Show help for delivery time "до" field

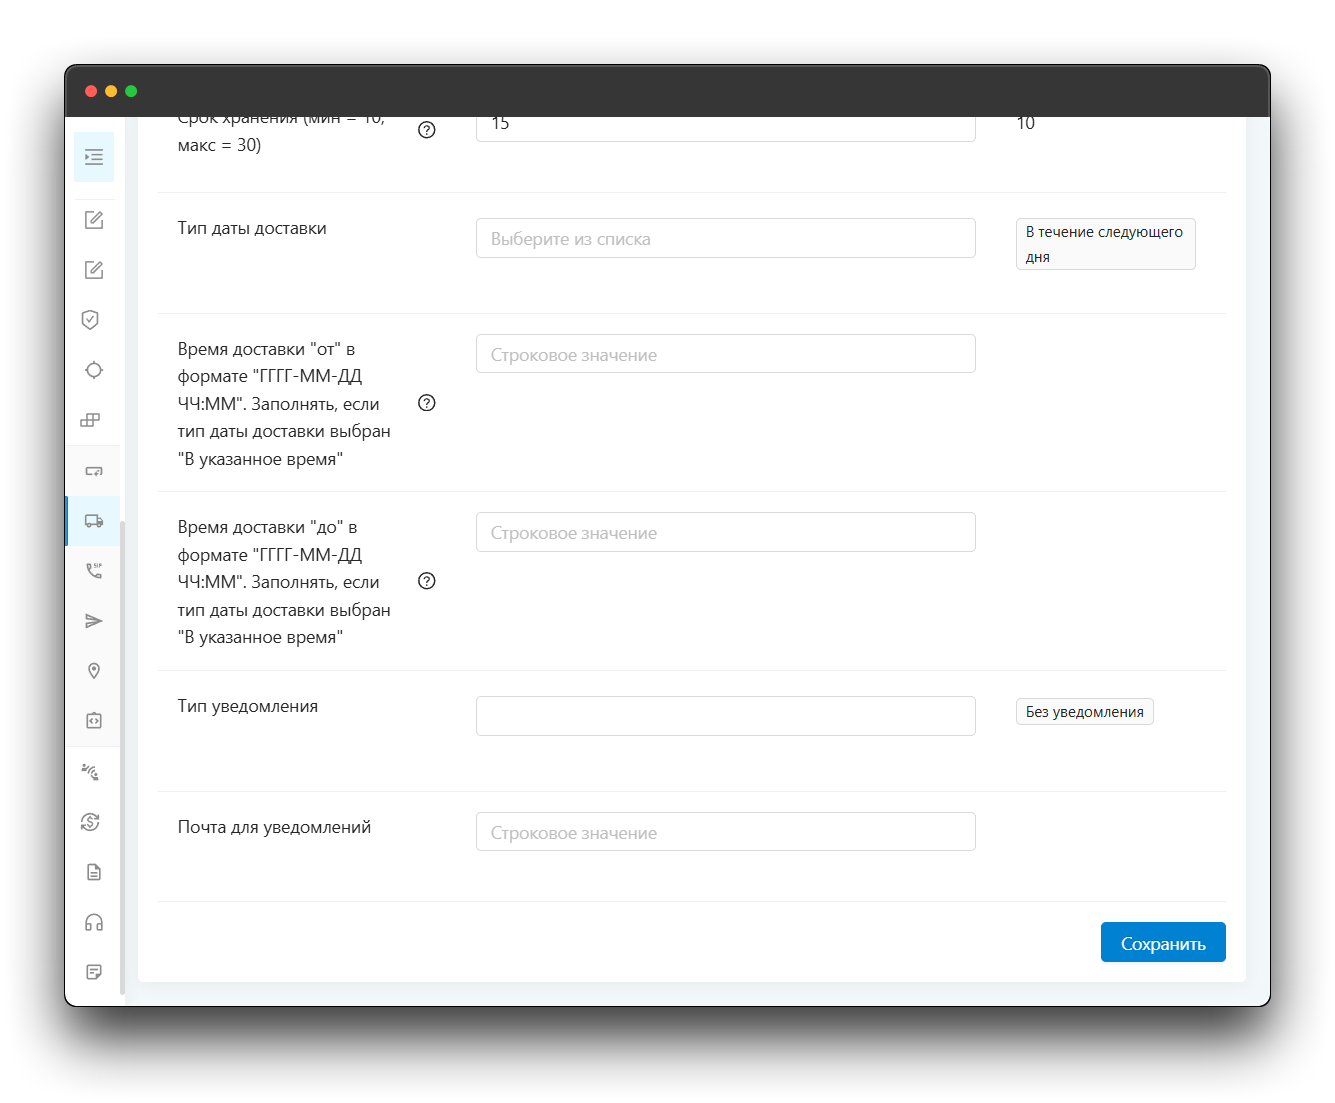click(427, 581)
